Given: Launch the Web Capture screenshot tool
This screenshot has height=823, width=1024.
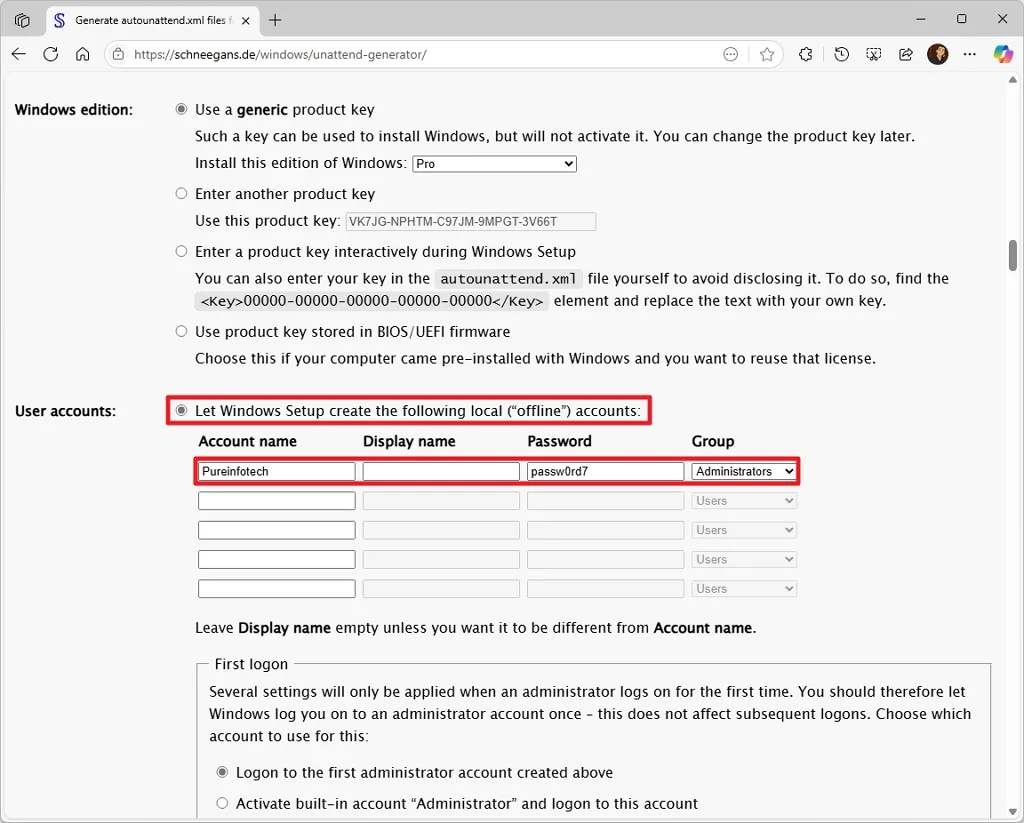Looking at the screenshot, I should click(873, 54).
